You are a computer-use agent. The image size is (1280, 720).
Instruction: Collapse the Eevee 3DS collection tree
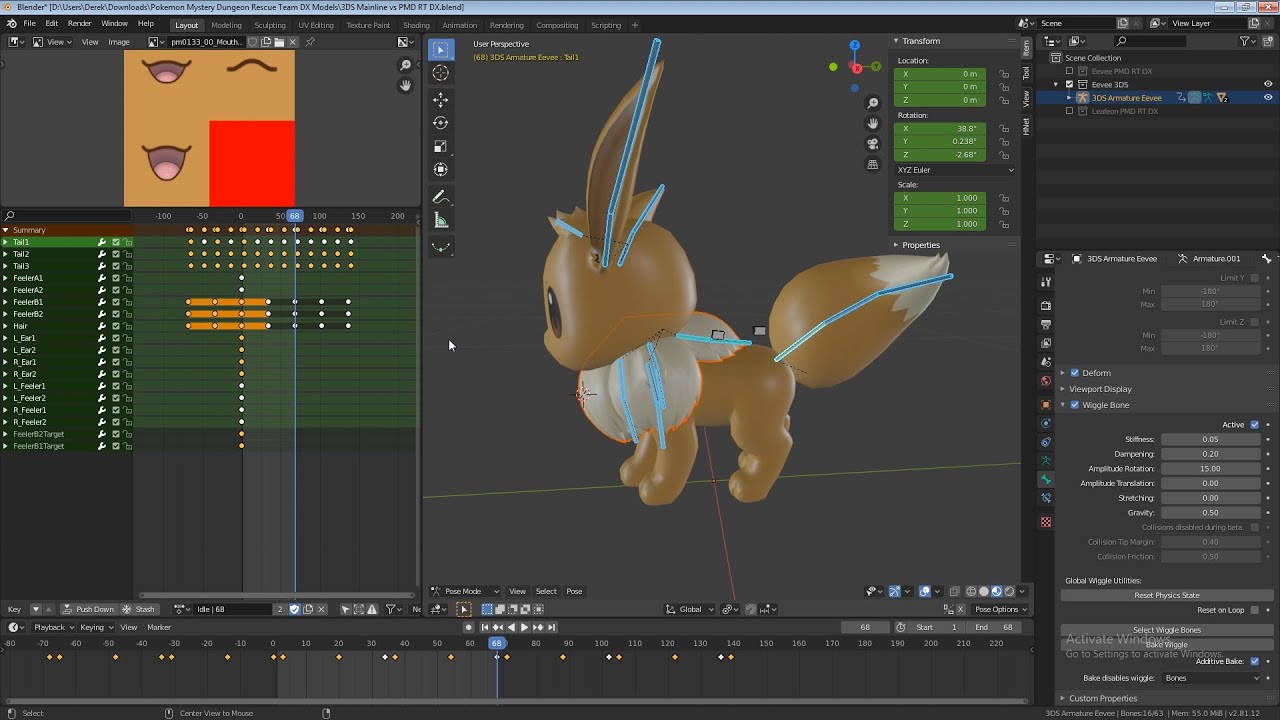(1057, 85)
